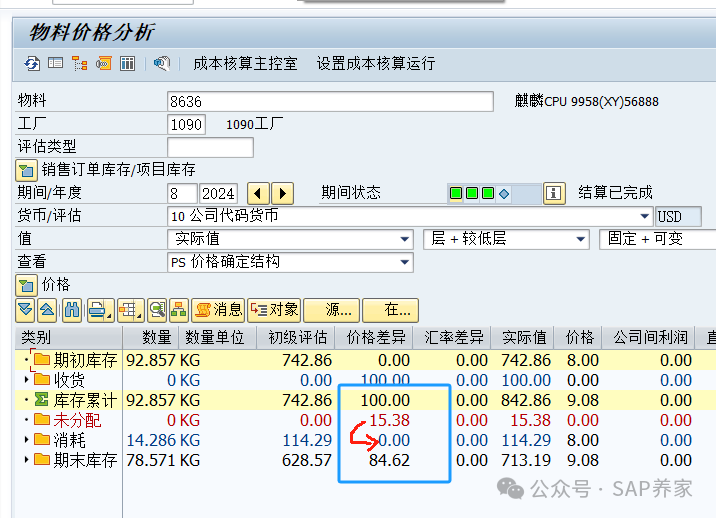Click the magnifier details icon in grid toolbar

tap(157, 310)
